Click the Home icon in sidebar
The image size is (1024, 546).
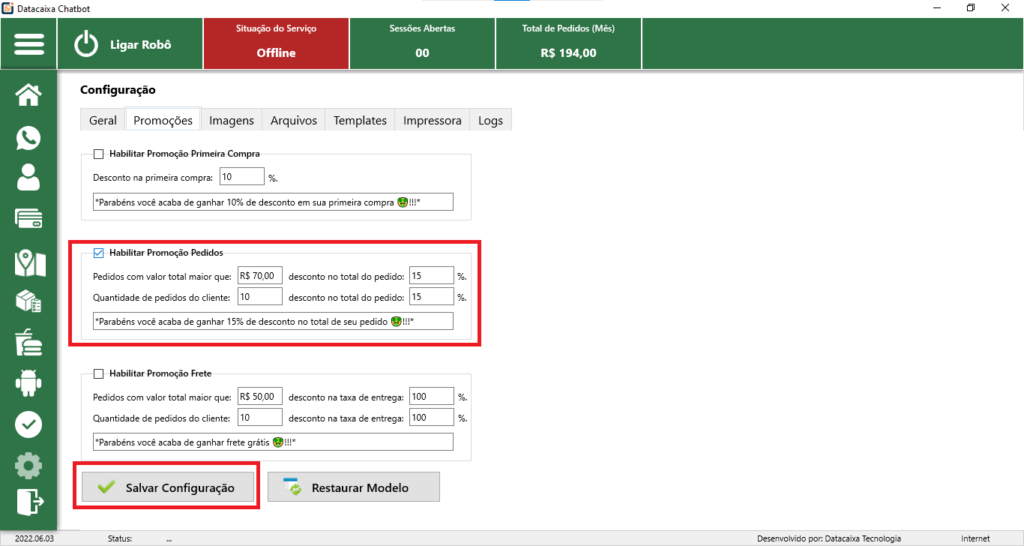[29, 95]
